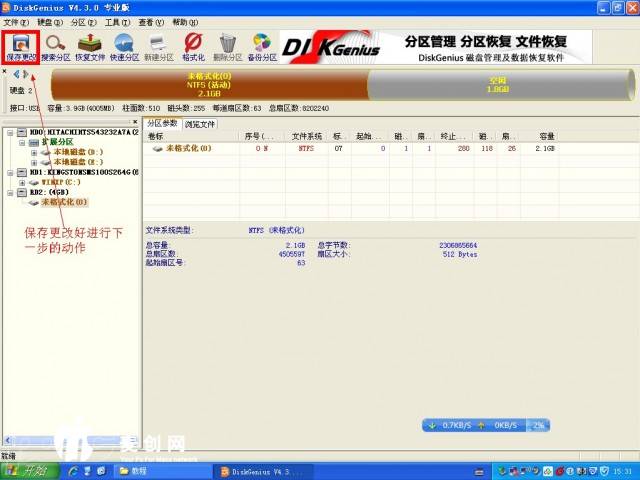This screenshot has height=480, width=640.
Task: Click the Format (格式化) toolbar icon
Action: click(x=193, y=46)
